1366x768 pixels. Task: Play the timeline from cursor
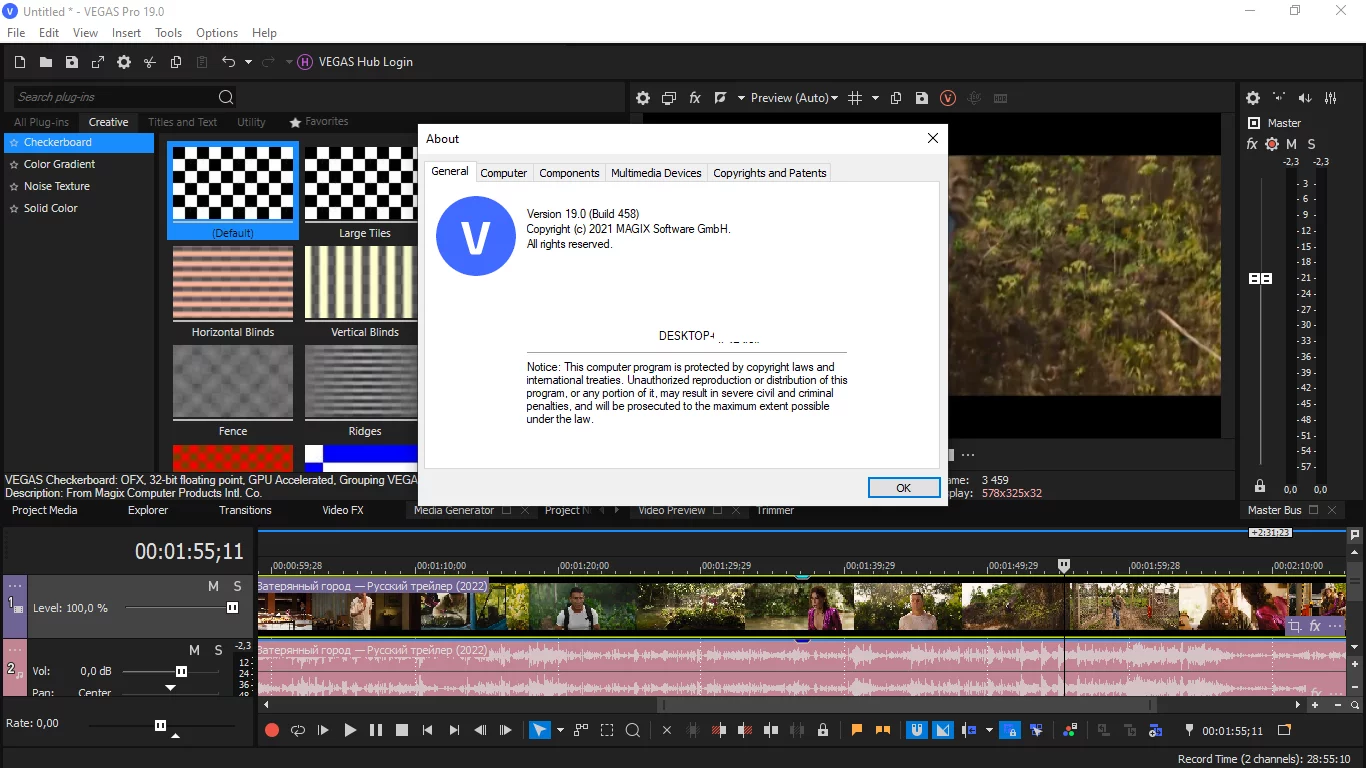pyautogui.click(x=350, y=731)
